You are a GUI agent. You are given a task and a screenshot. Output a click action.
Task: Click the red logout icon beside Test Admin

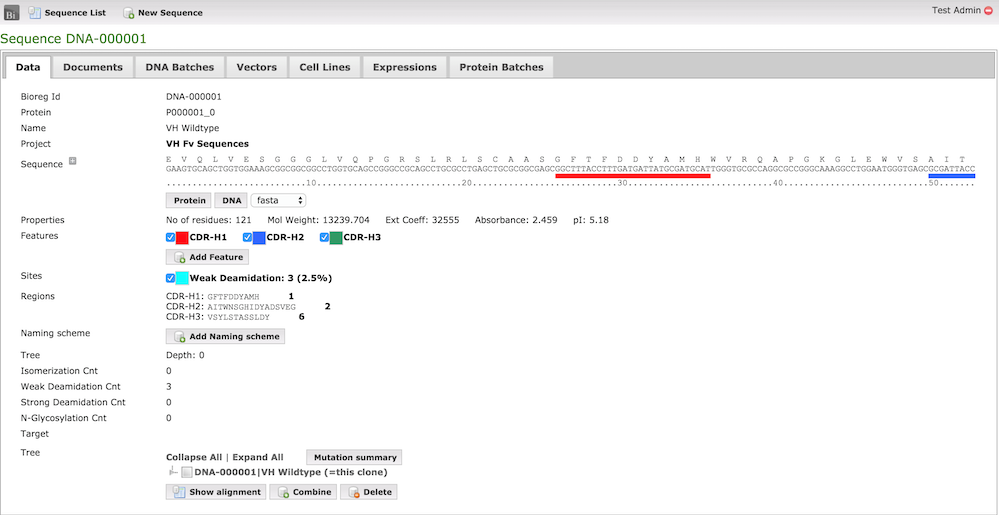(x=988, y=10)
